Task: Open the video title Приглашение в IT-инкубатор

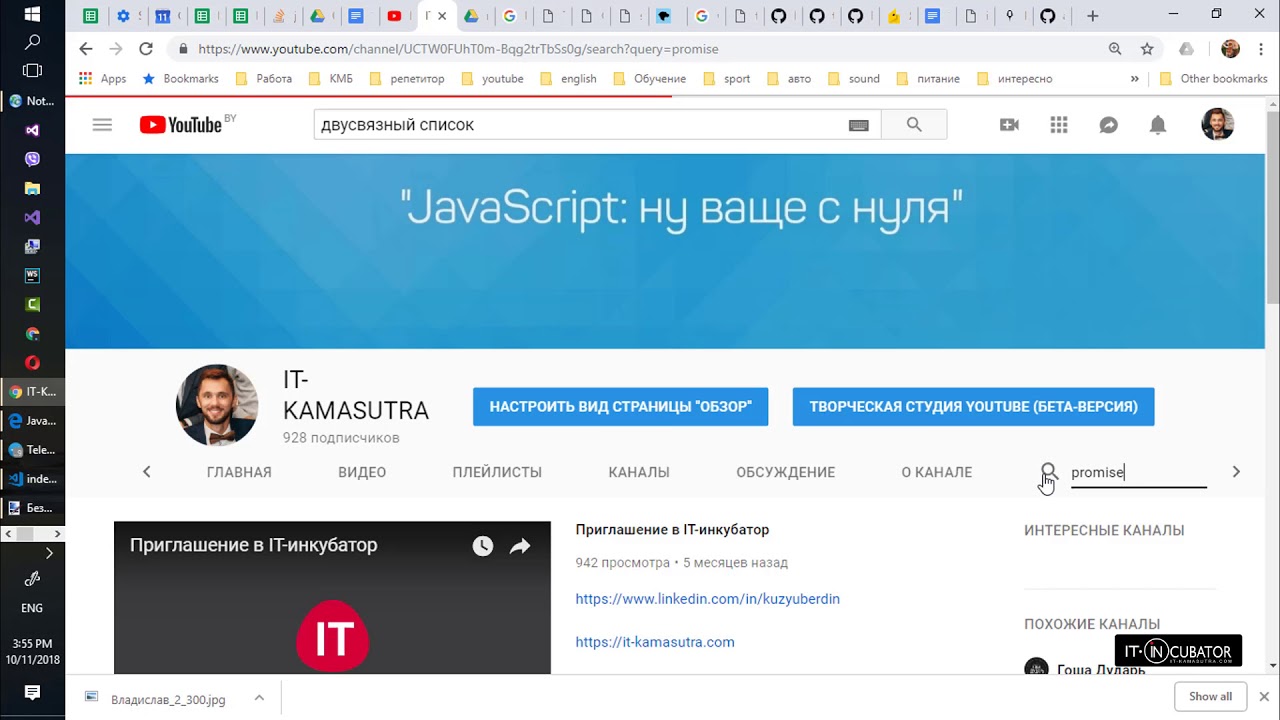Action: (672, 530)
